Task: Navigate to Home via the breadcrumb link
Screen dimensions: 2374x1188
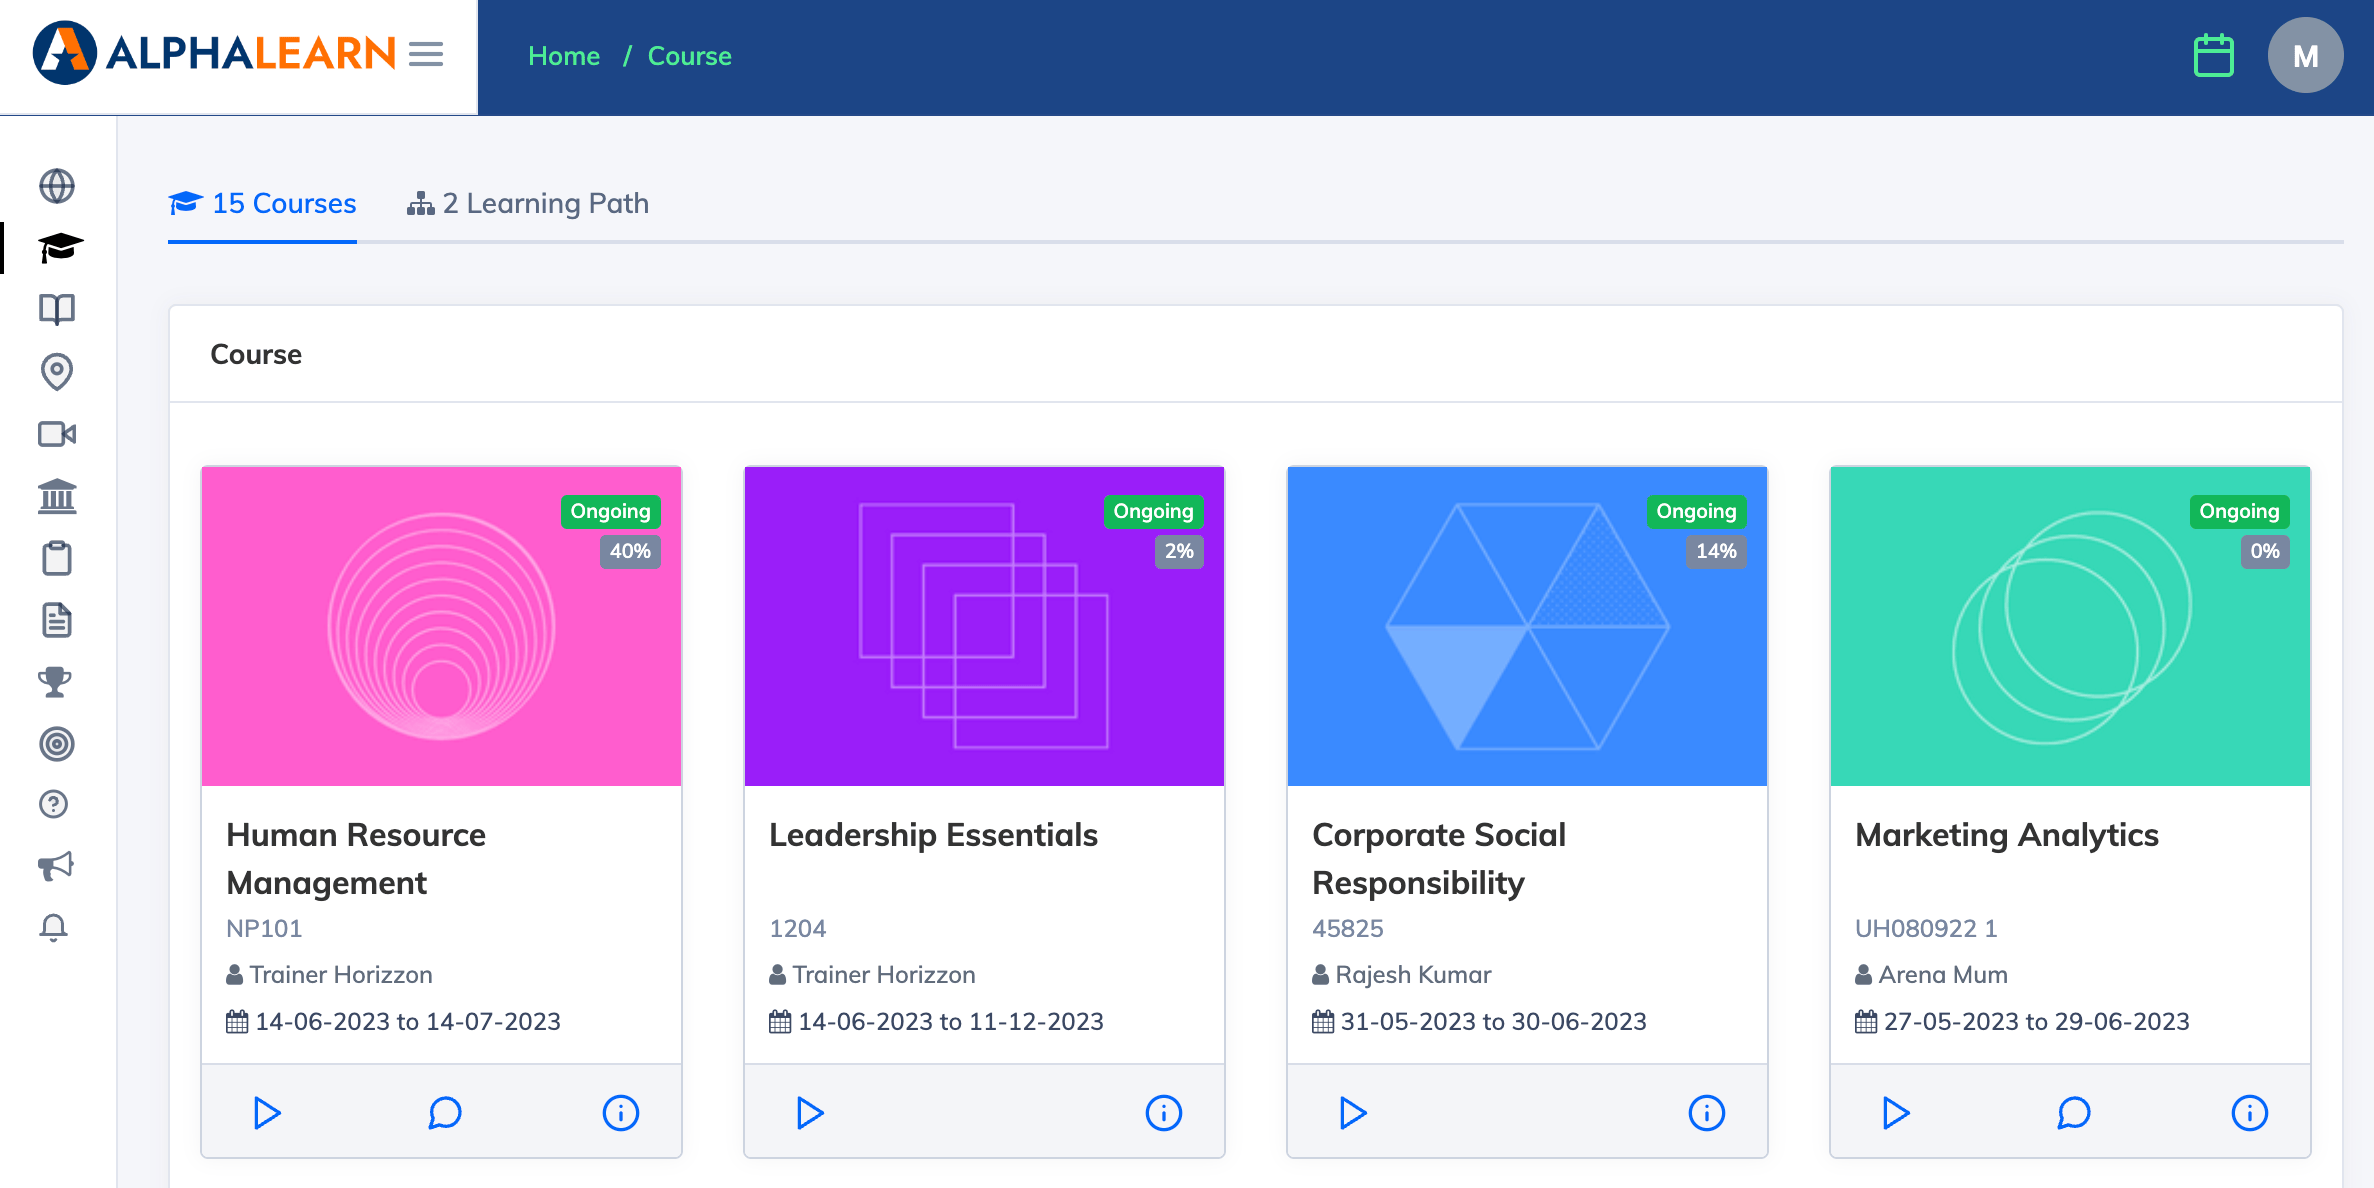Action: 564,56
